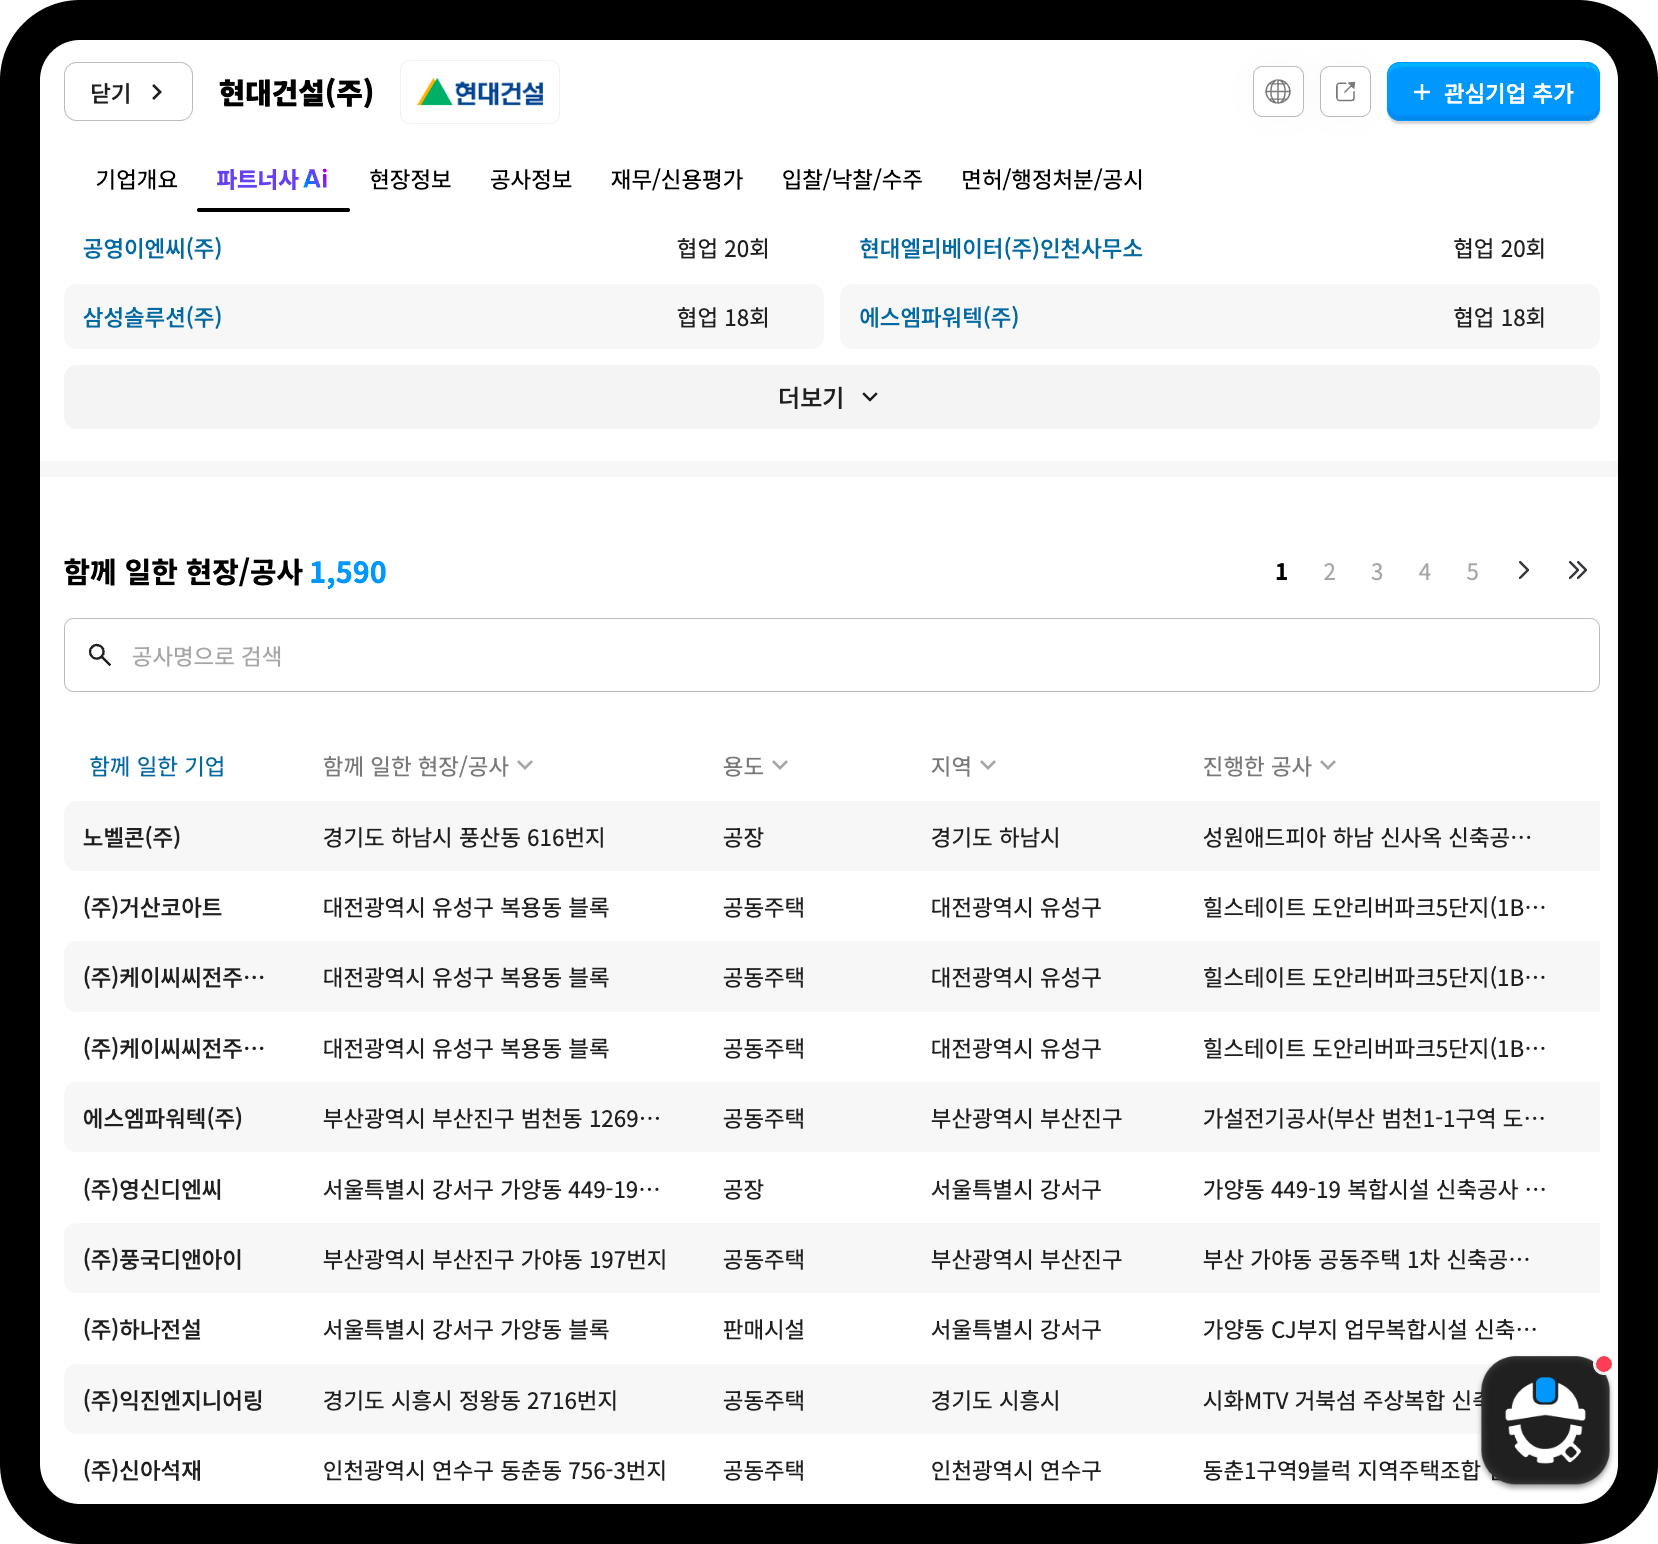Click the globe website icon

pyautogui.click(x=1278, y=92)
